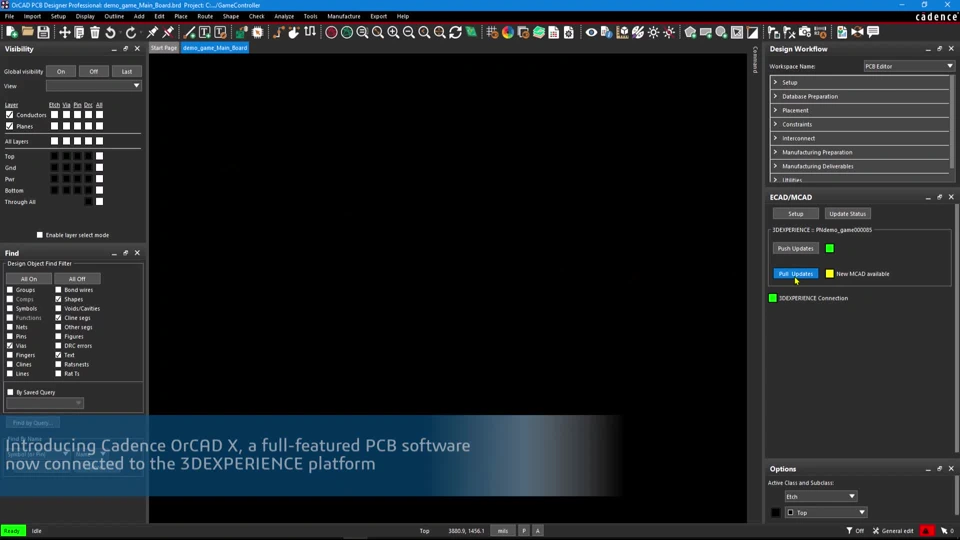The image size is (960, 540).
Task: Uncheck the Vias find filter
Action: pyautogui.click(x=10, y=346)
